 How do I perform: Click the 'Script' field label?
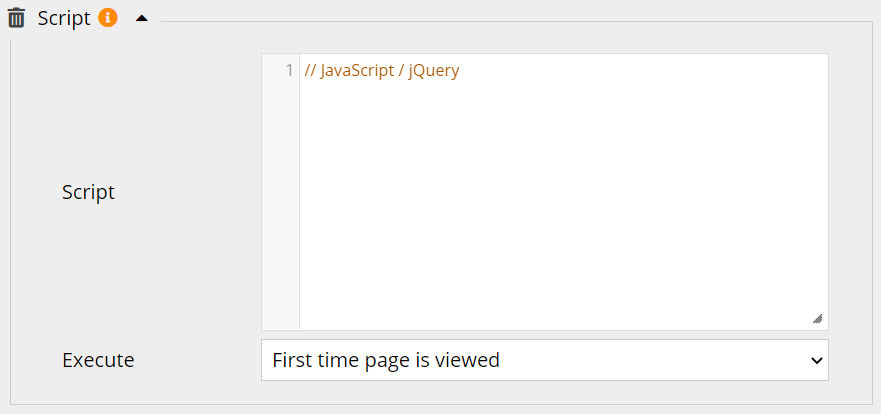(88, 192)
